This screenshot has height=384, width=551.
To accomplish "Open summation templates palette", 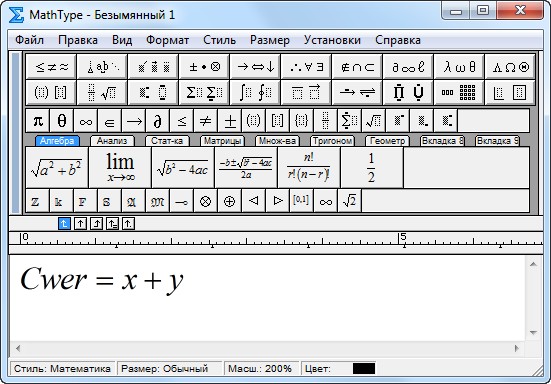I will 204,92.
